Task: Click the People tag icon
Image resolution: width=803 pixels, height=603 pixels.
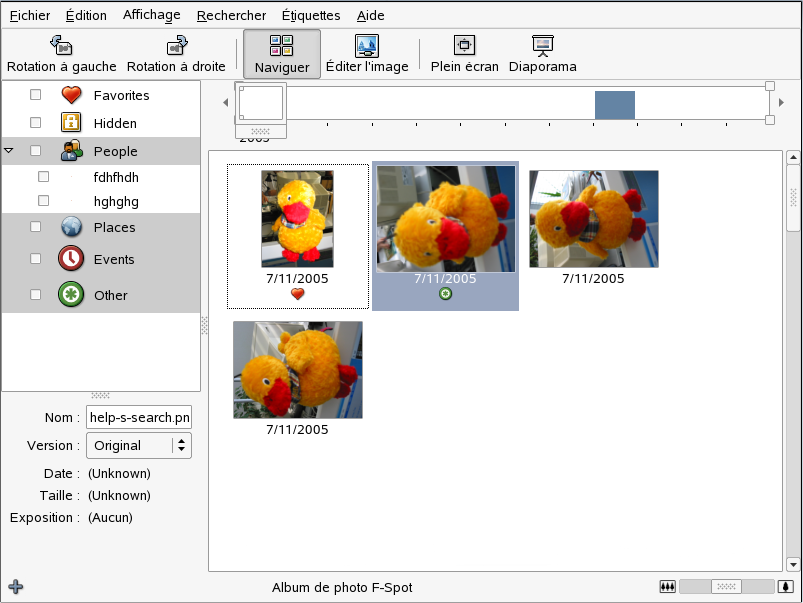Action: coord(71,151)
